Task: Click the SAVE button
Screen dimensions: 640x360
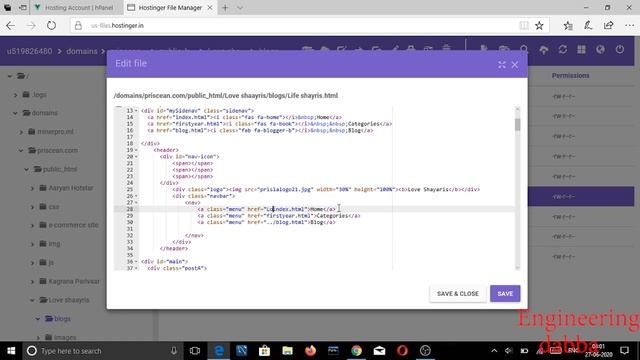Action: click(505, 293)
